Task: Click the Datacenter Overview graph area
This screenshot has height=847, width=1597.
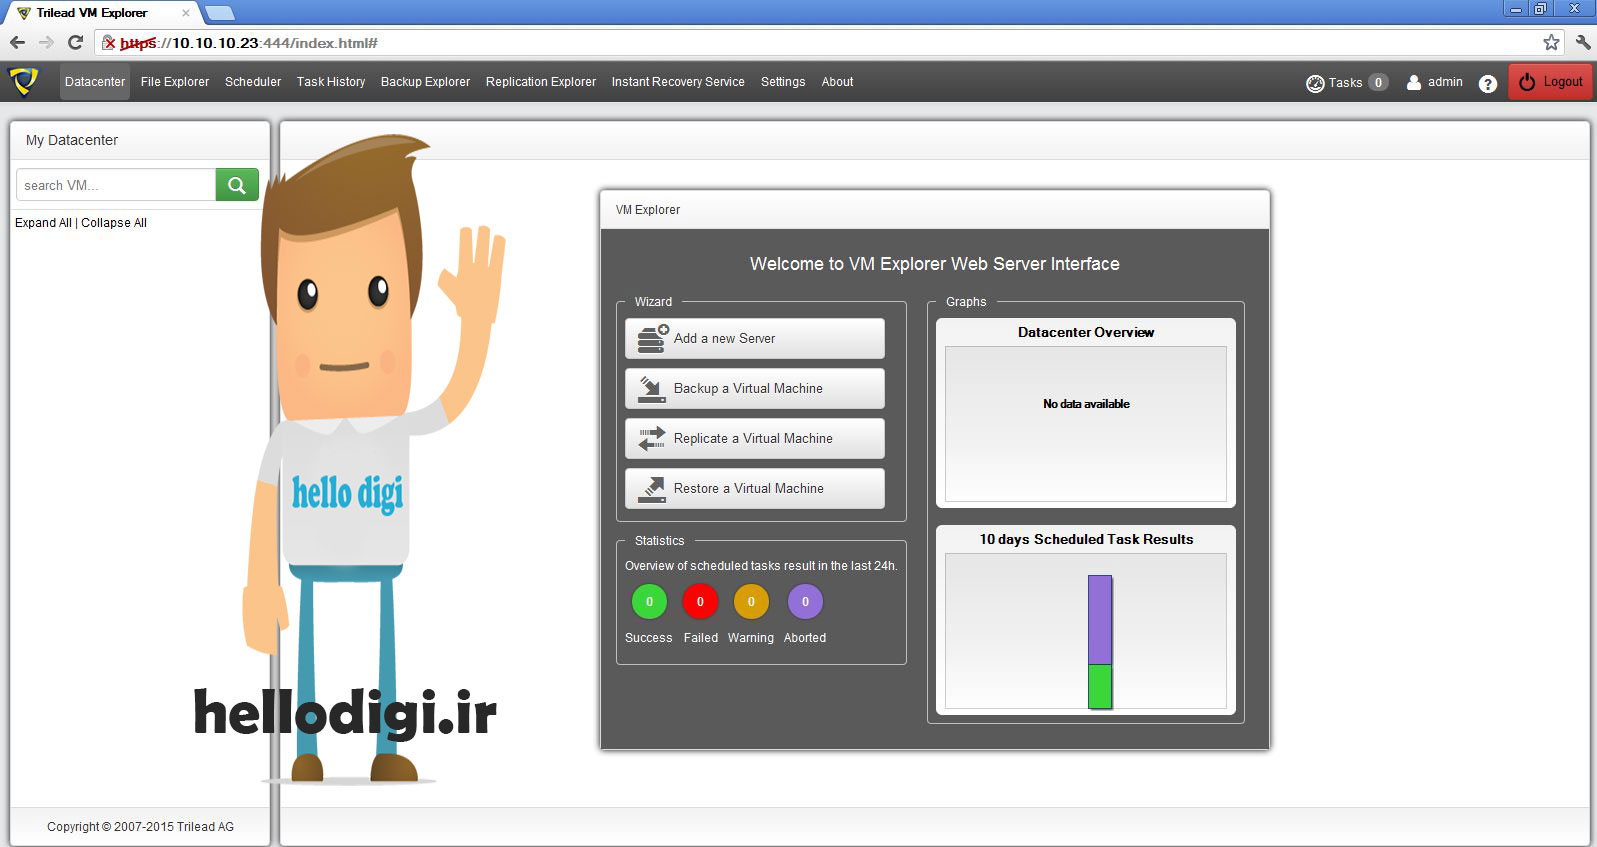Action: click(x=1086, y=424)
